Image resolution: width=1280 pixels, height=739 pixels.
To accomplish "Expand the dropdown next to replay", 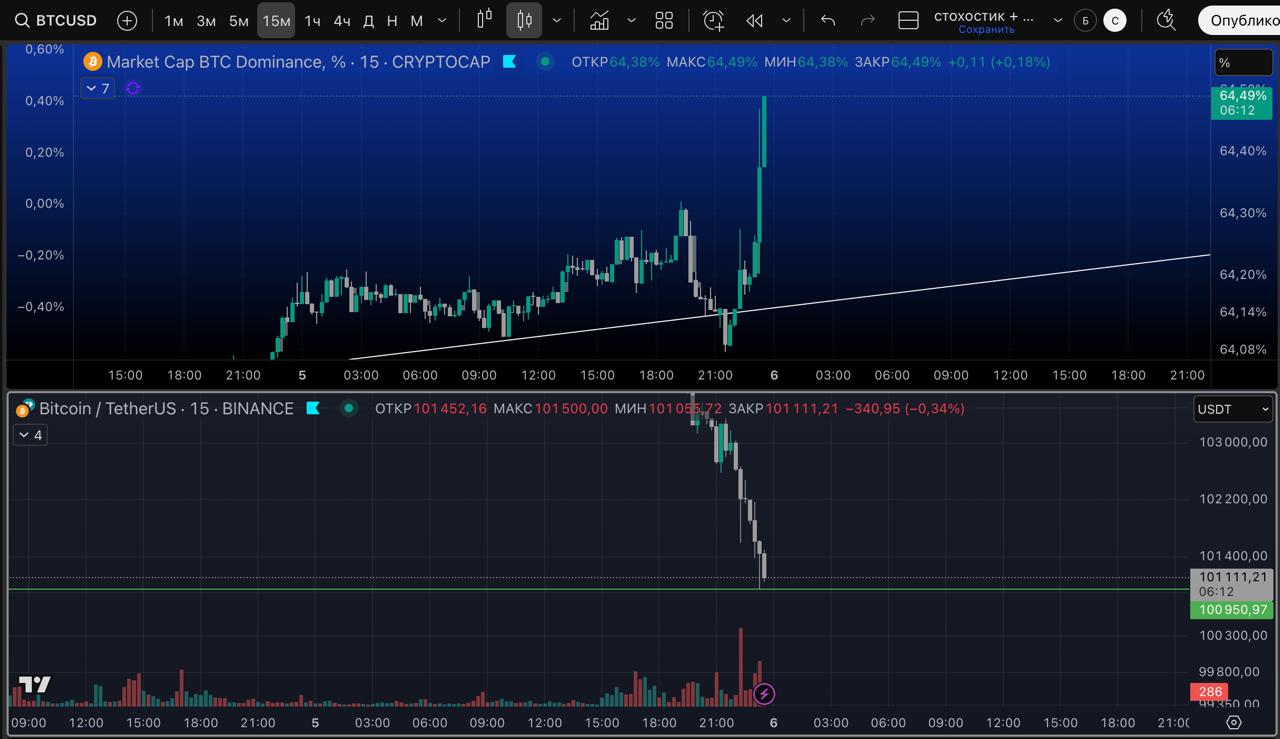I will point(786,20).
